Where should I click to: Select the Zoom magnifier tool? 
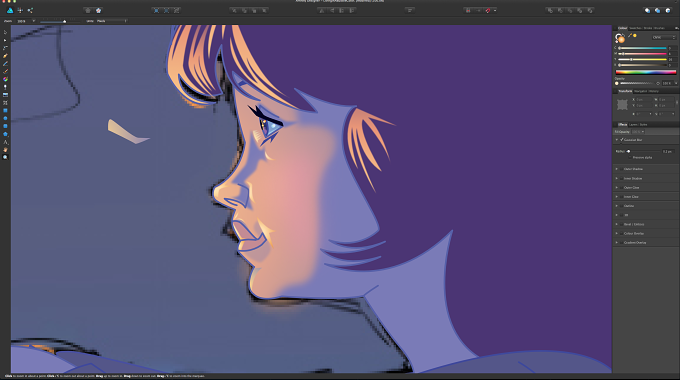5,157
